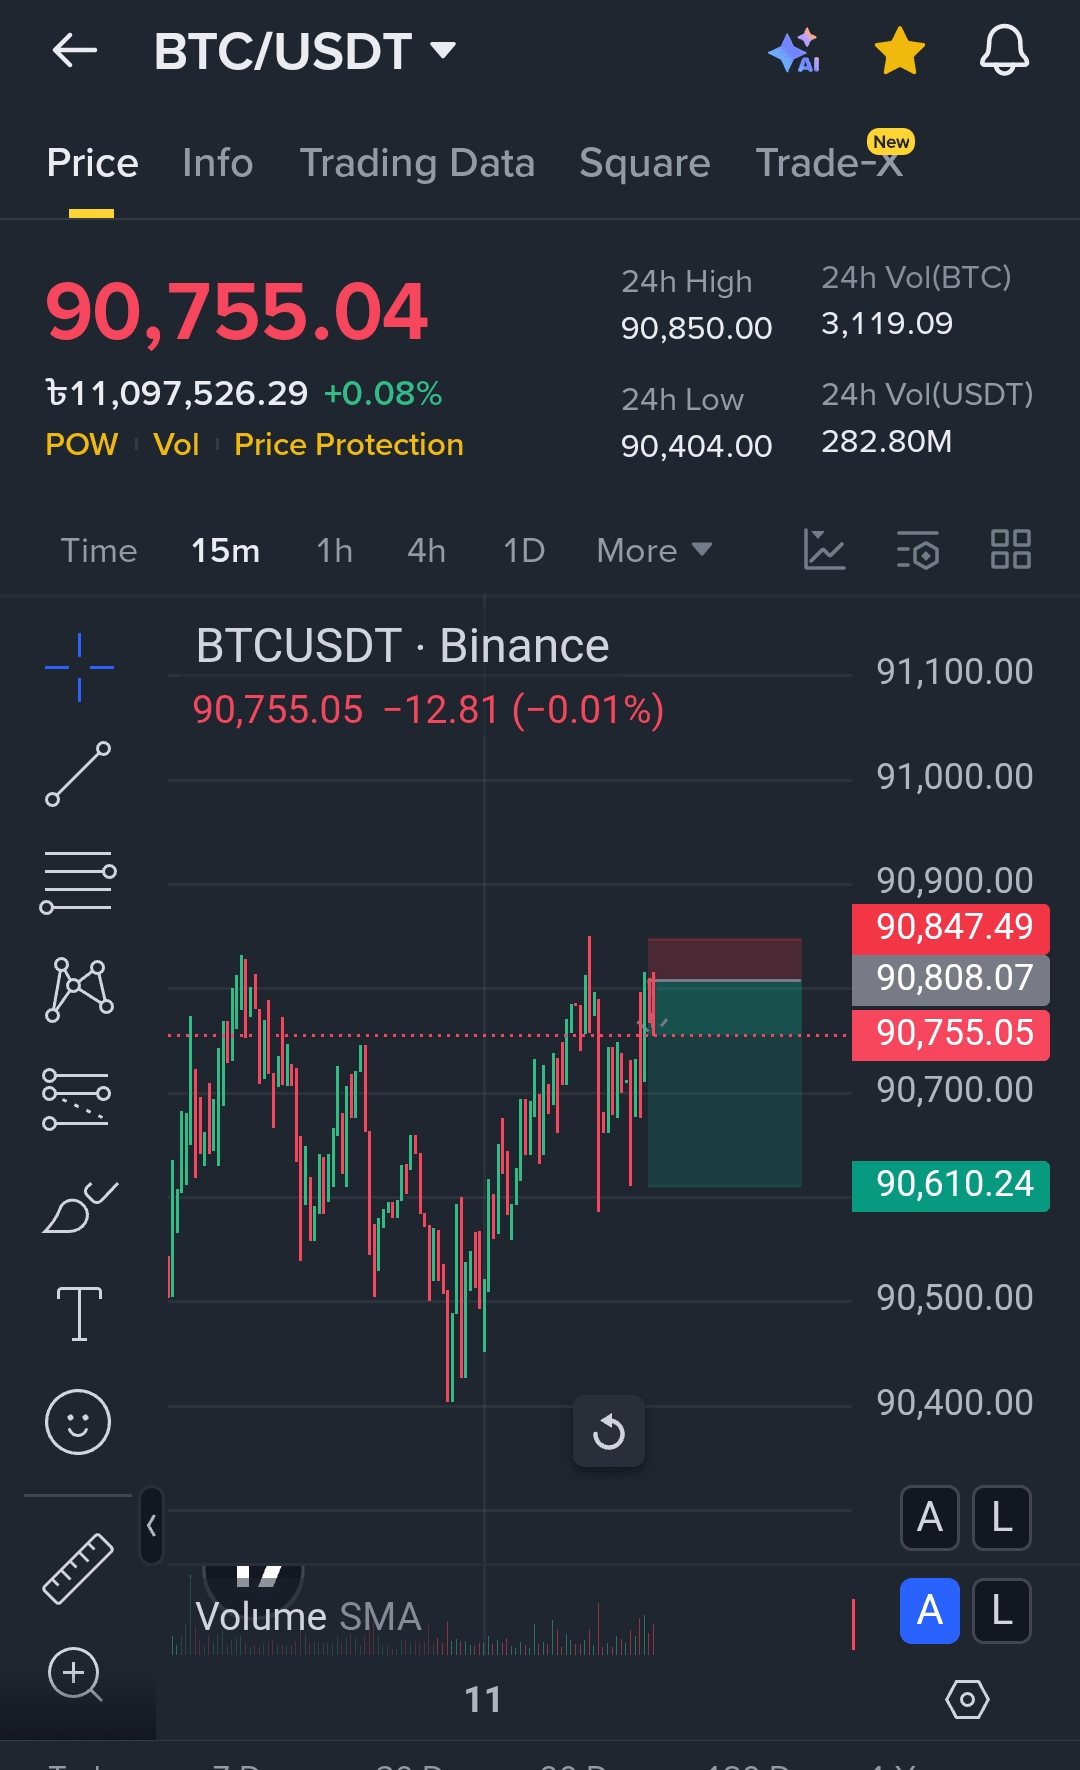Toggle log scale L on the price chart
Viewport: 1080px width, 1770px height.
(x=1002, y=1518)
